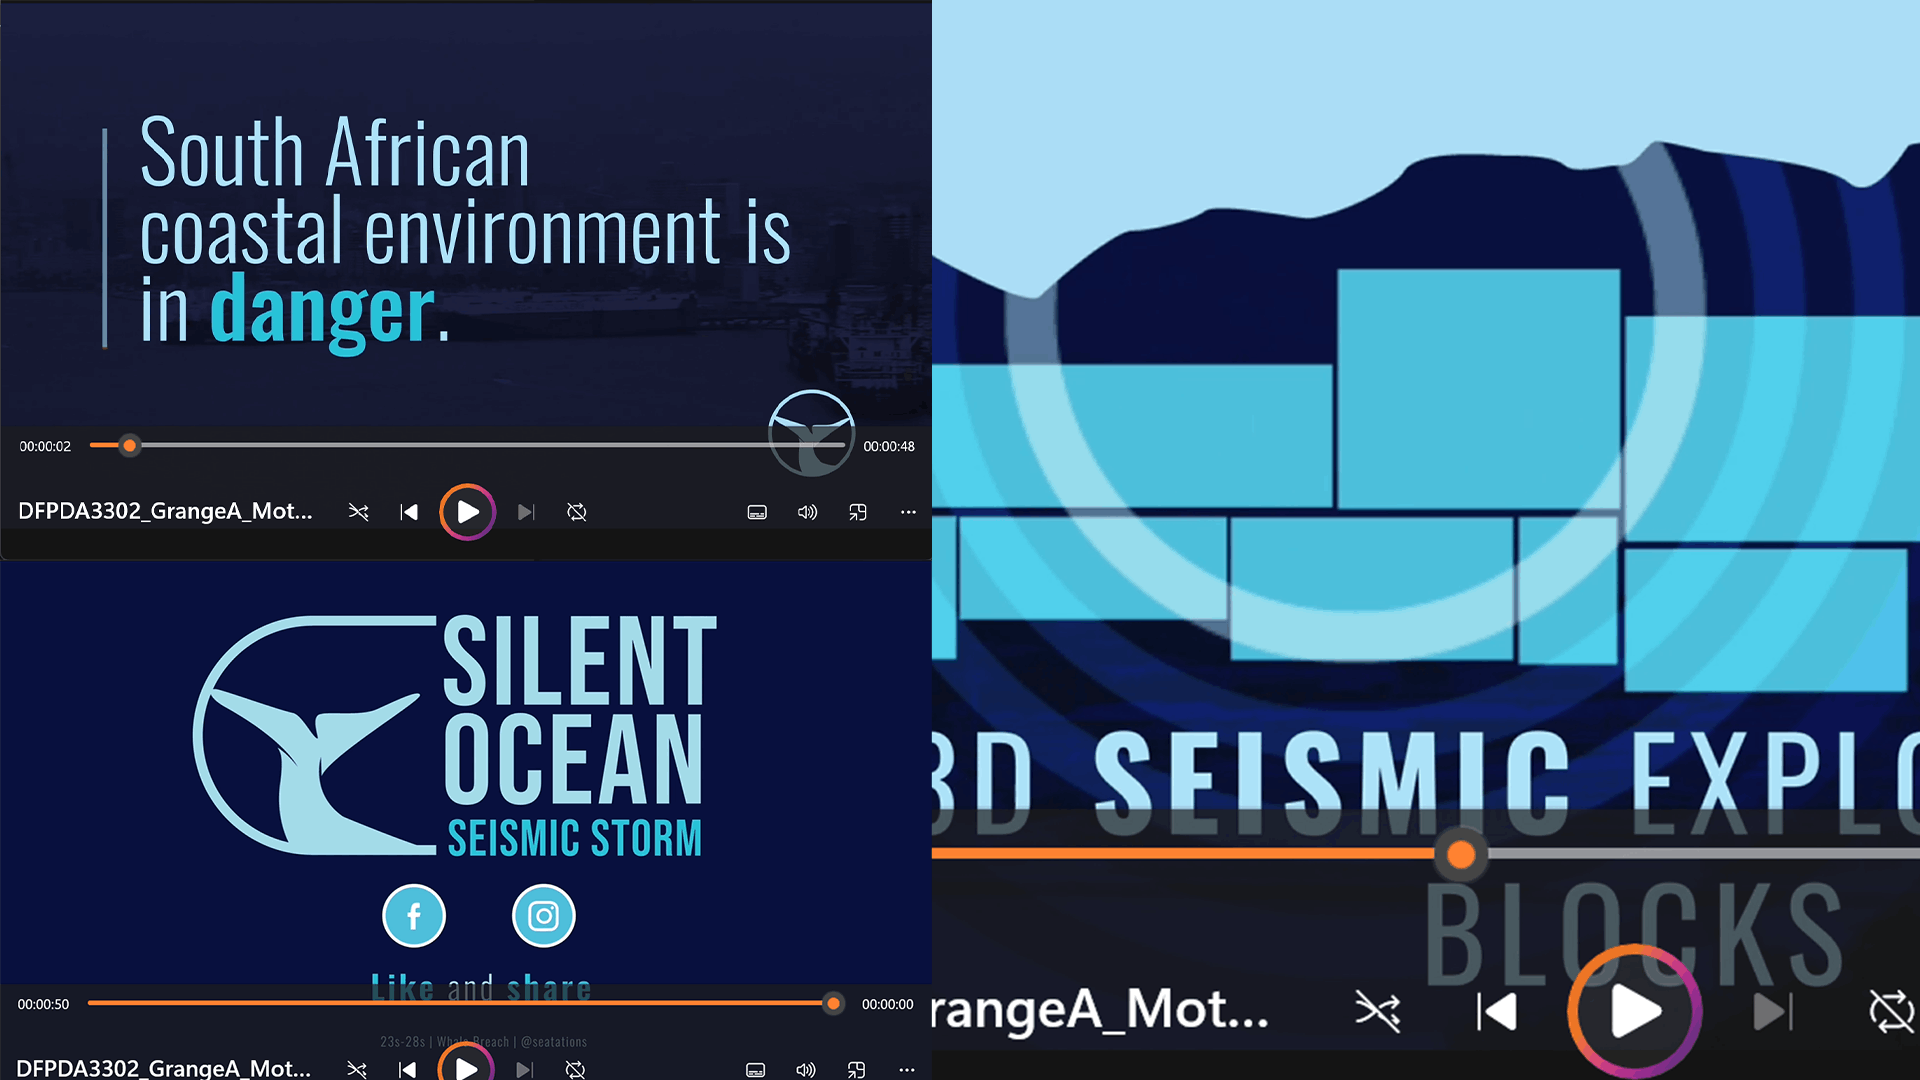The width and height of the screenshot is (1920, 1080).
Task: Toggle shuffle in the player at 00:00:02
Action: [358, 512]
